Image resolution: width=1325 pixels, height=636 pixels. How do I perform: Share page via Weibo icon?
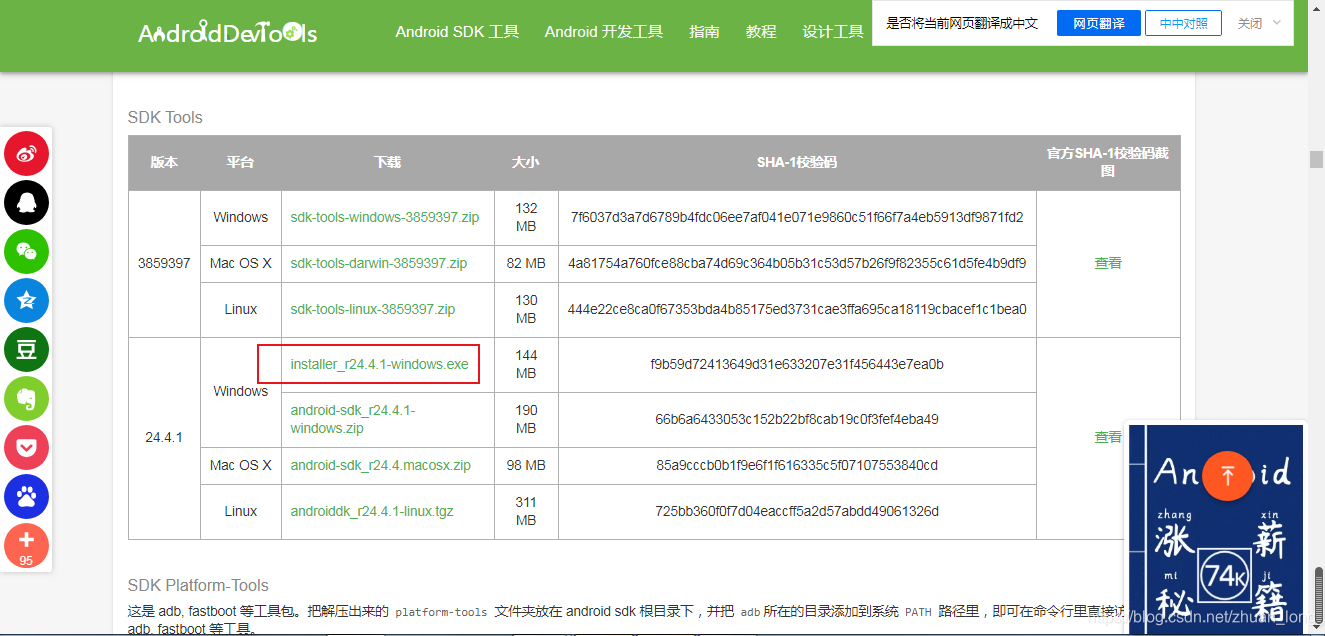26,154
